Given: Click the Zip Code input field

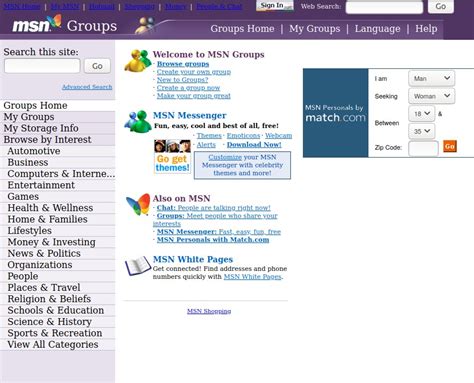Looking at the screenshot, I should [x=423, y=148].
